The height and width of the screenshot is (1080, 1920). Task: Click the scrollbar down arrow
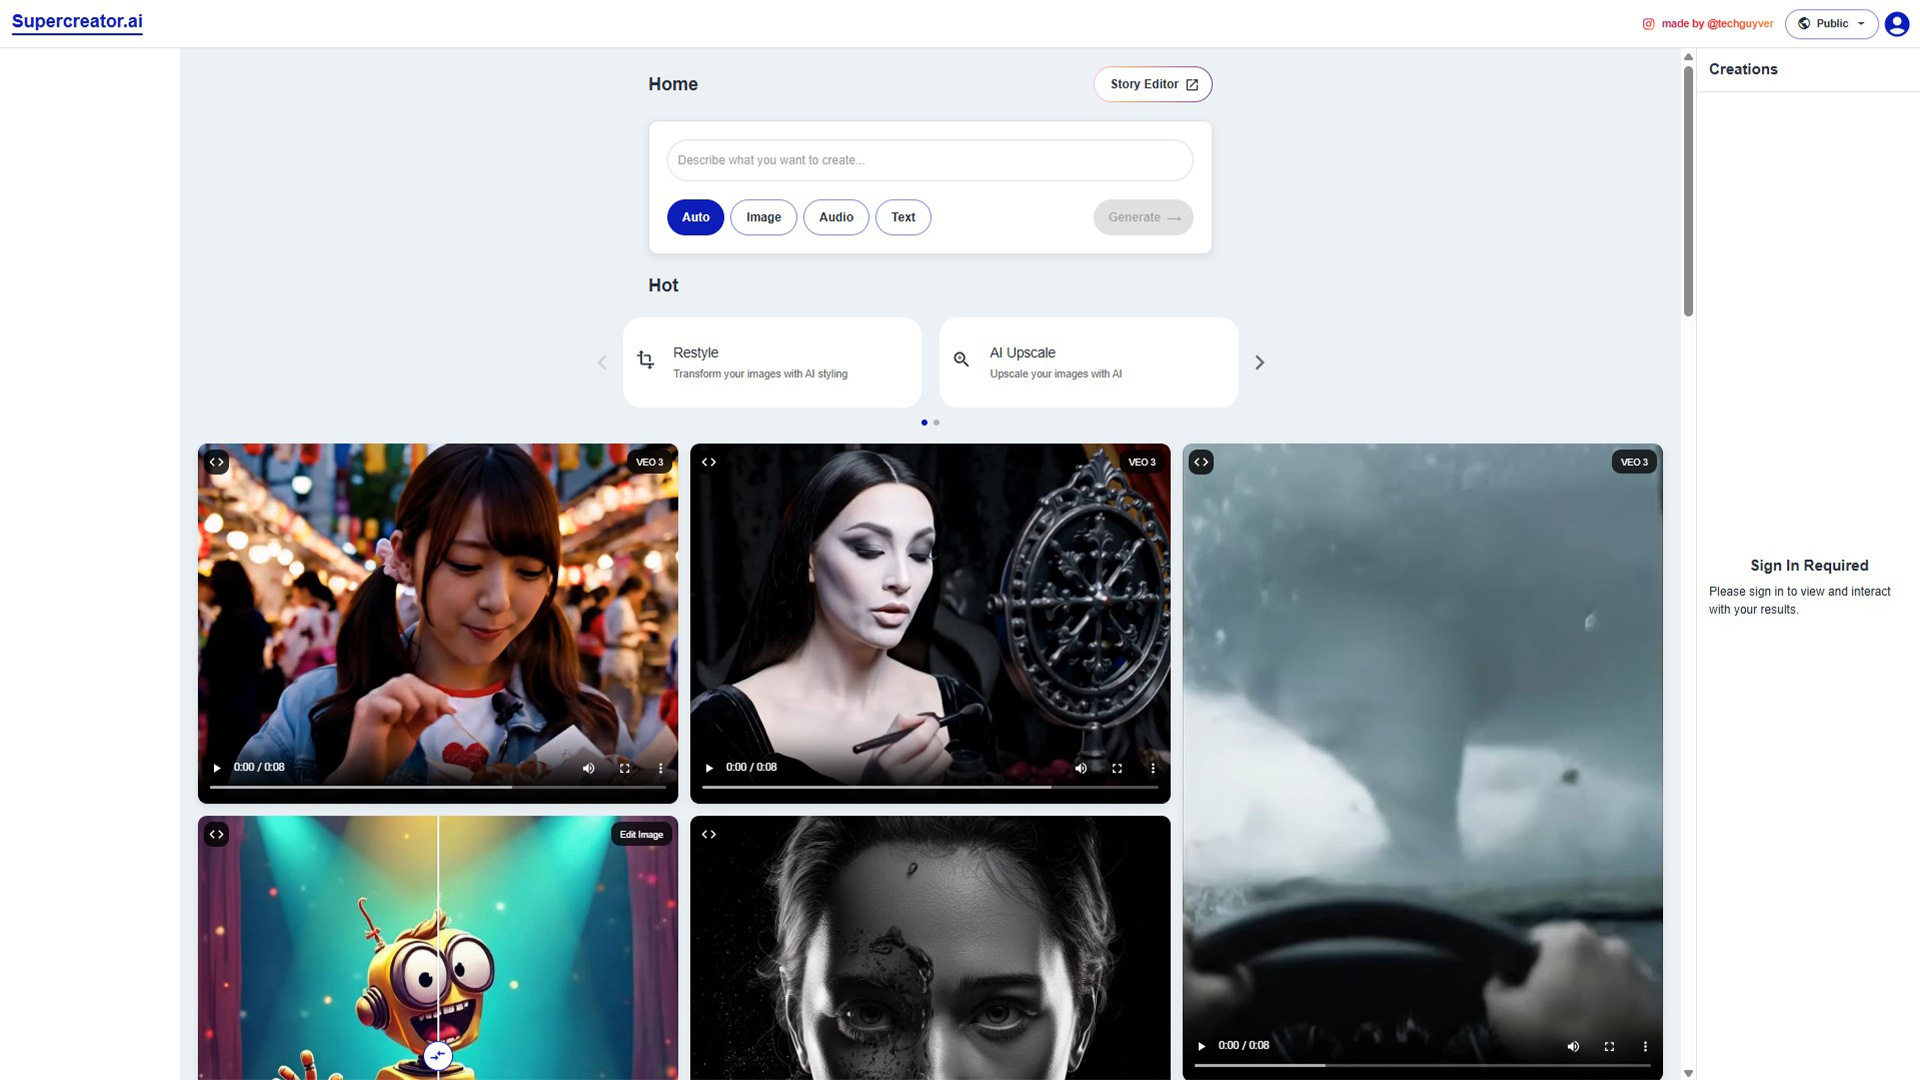point(1688,1073)
